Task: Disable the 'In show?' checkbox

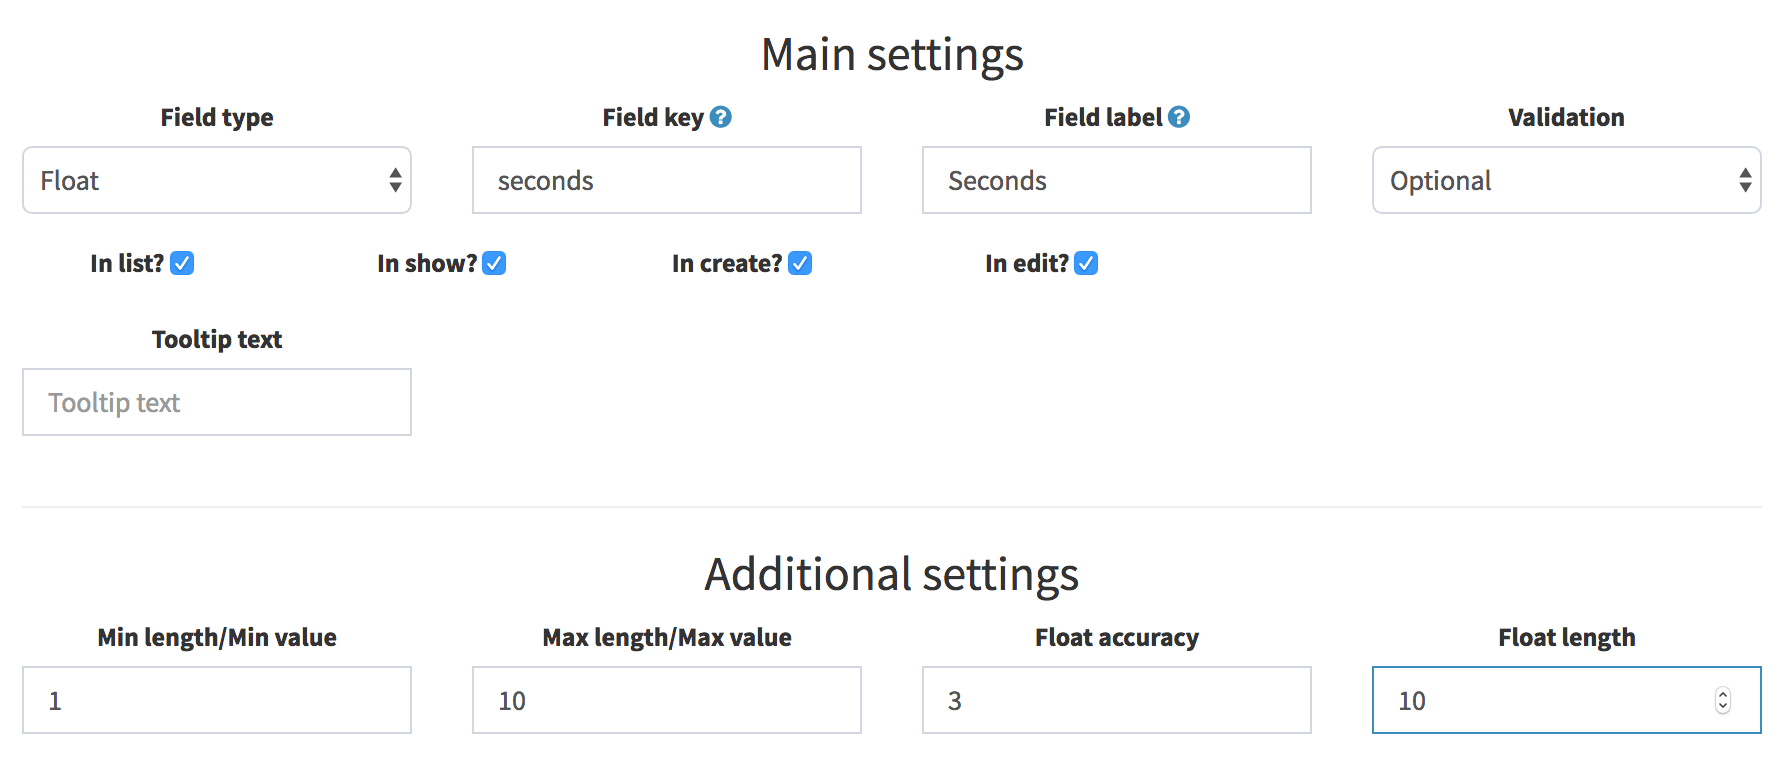Action: [494, 263]
